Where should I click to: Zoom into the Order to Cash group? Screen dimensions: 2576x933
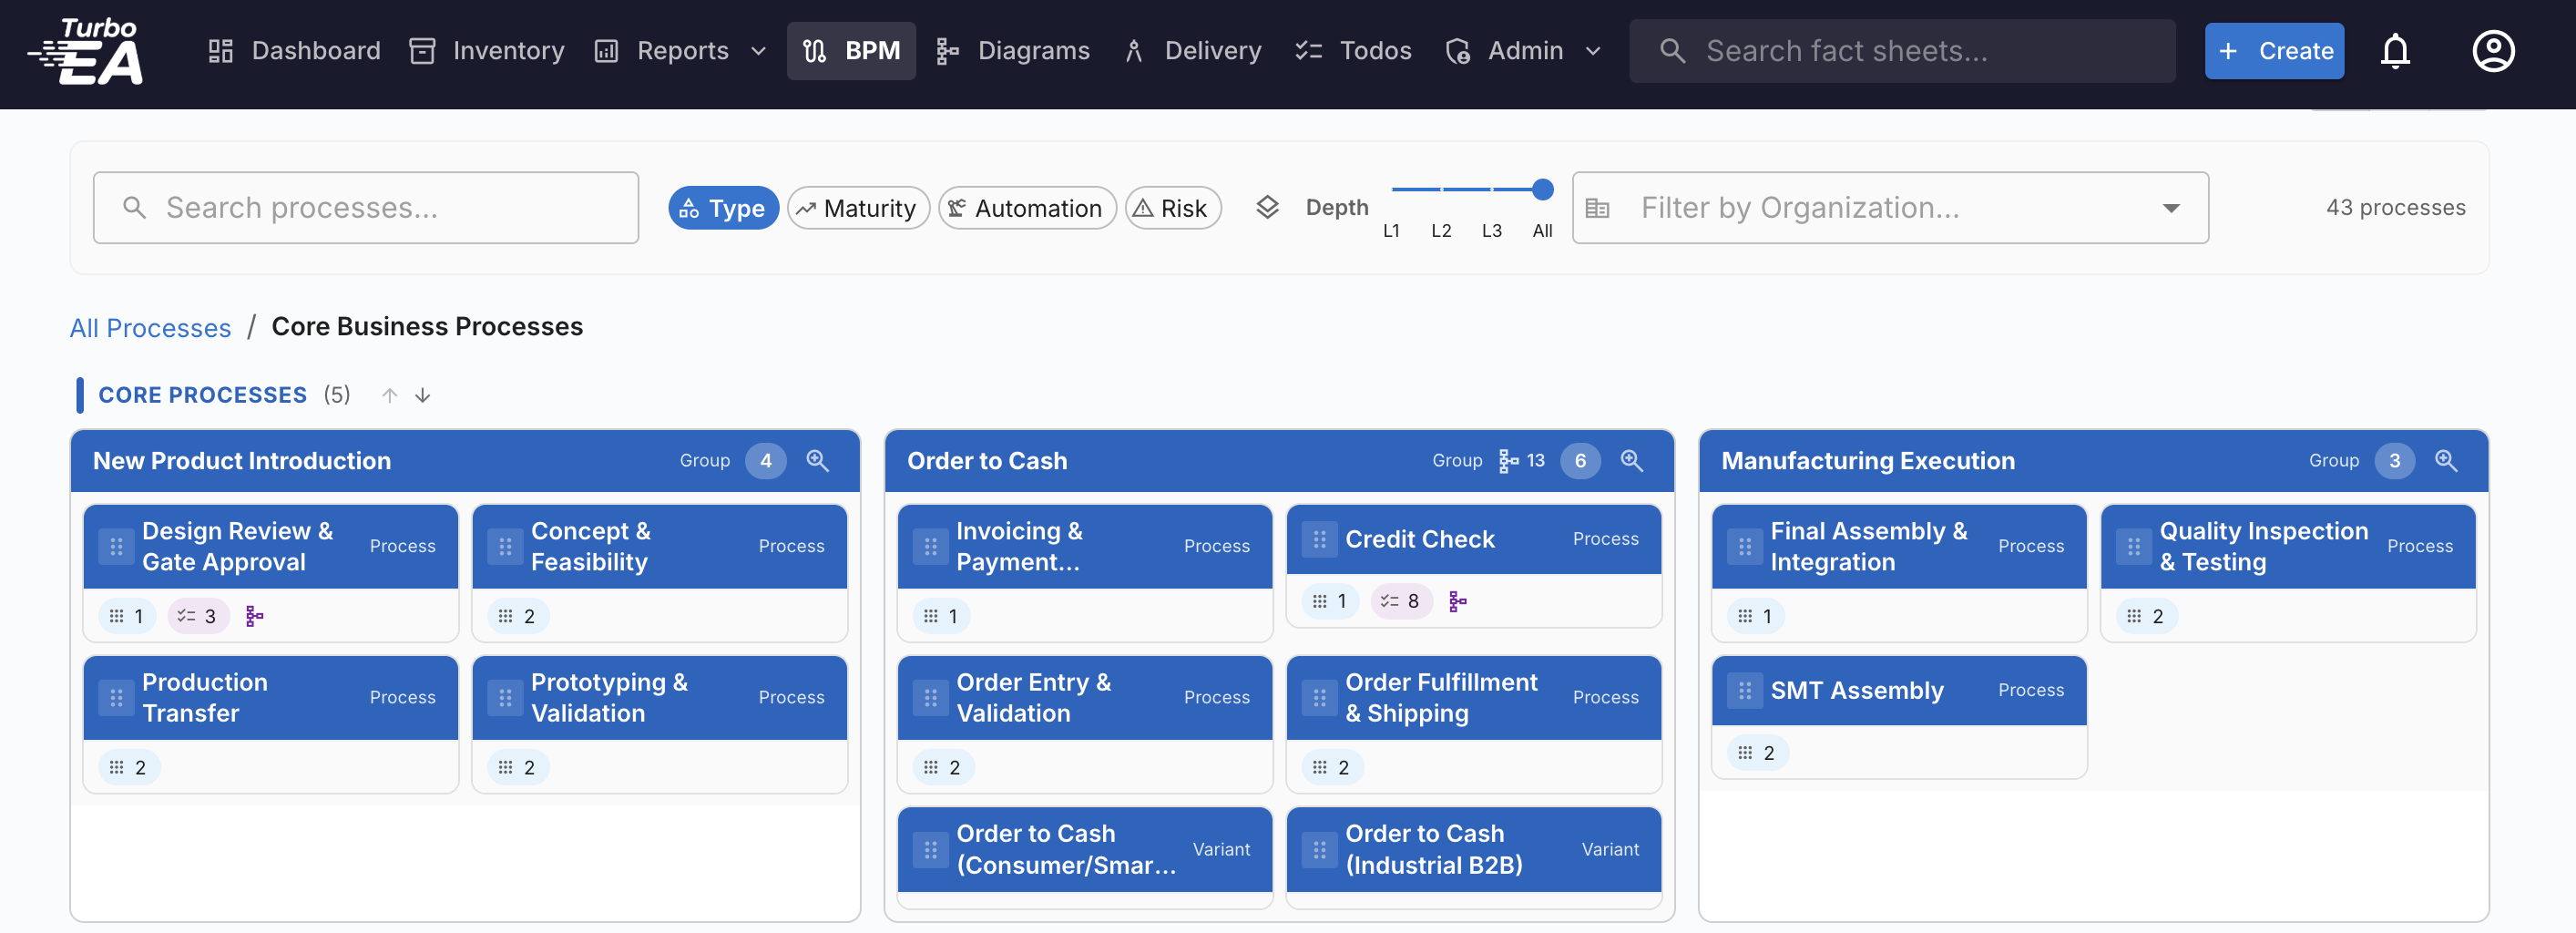(x=1633, y=461)
